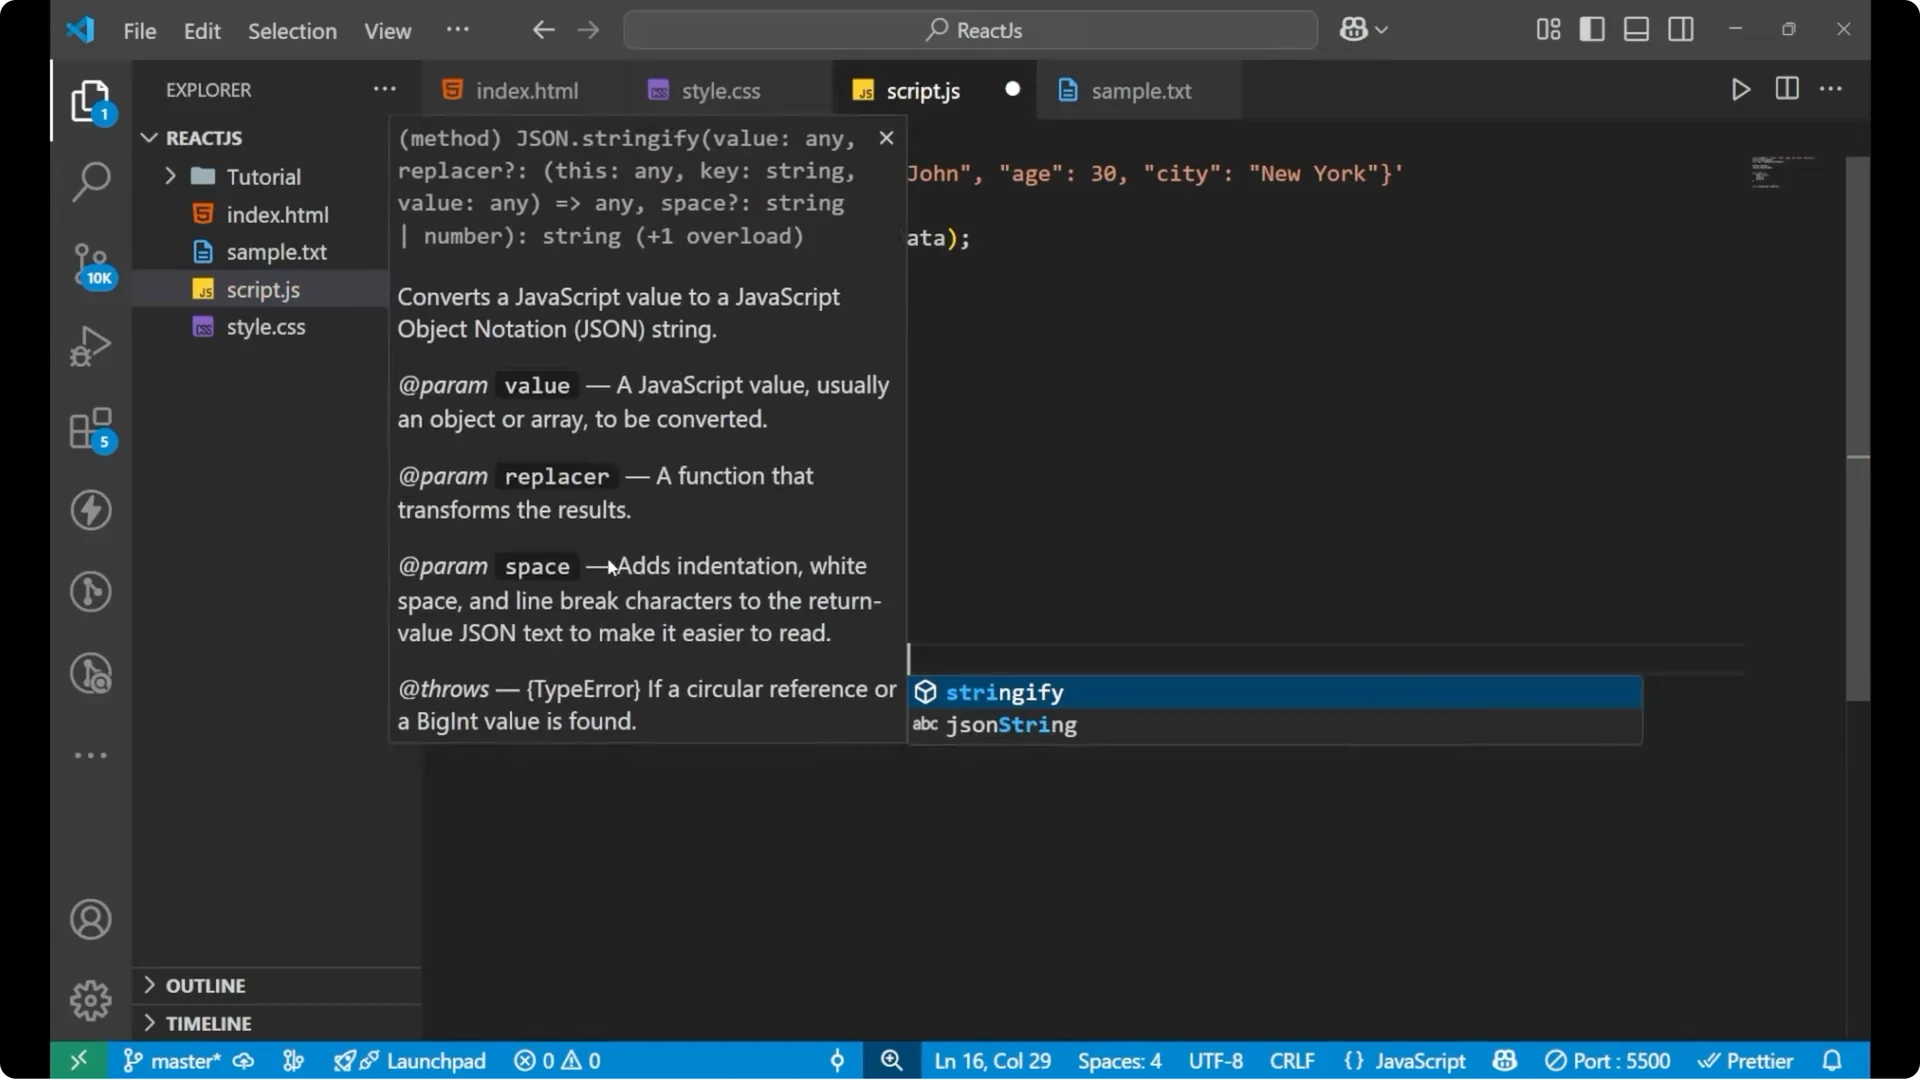Expand the Tutorial folder
This screenshot has width=1920, height=1080.
click(x=171, y=176)
